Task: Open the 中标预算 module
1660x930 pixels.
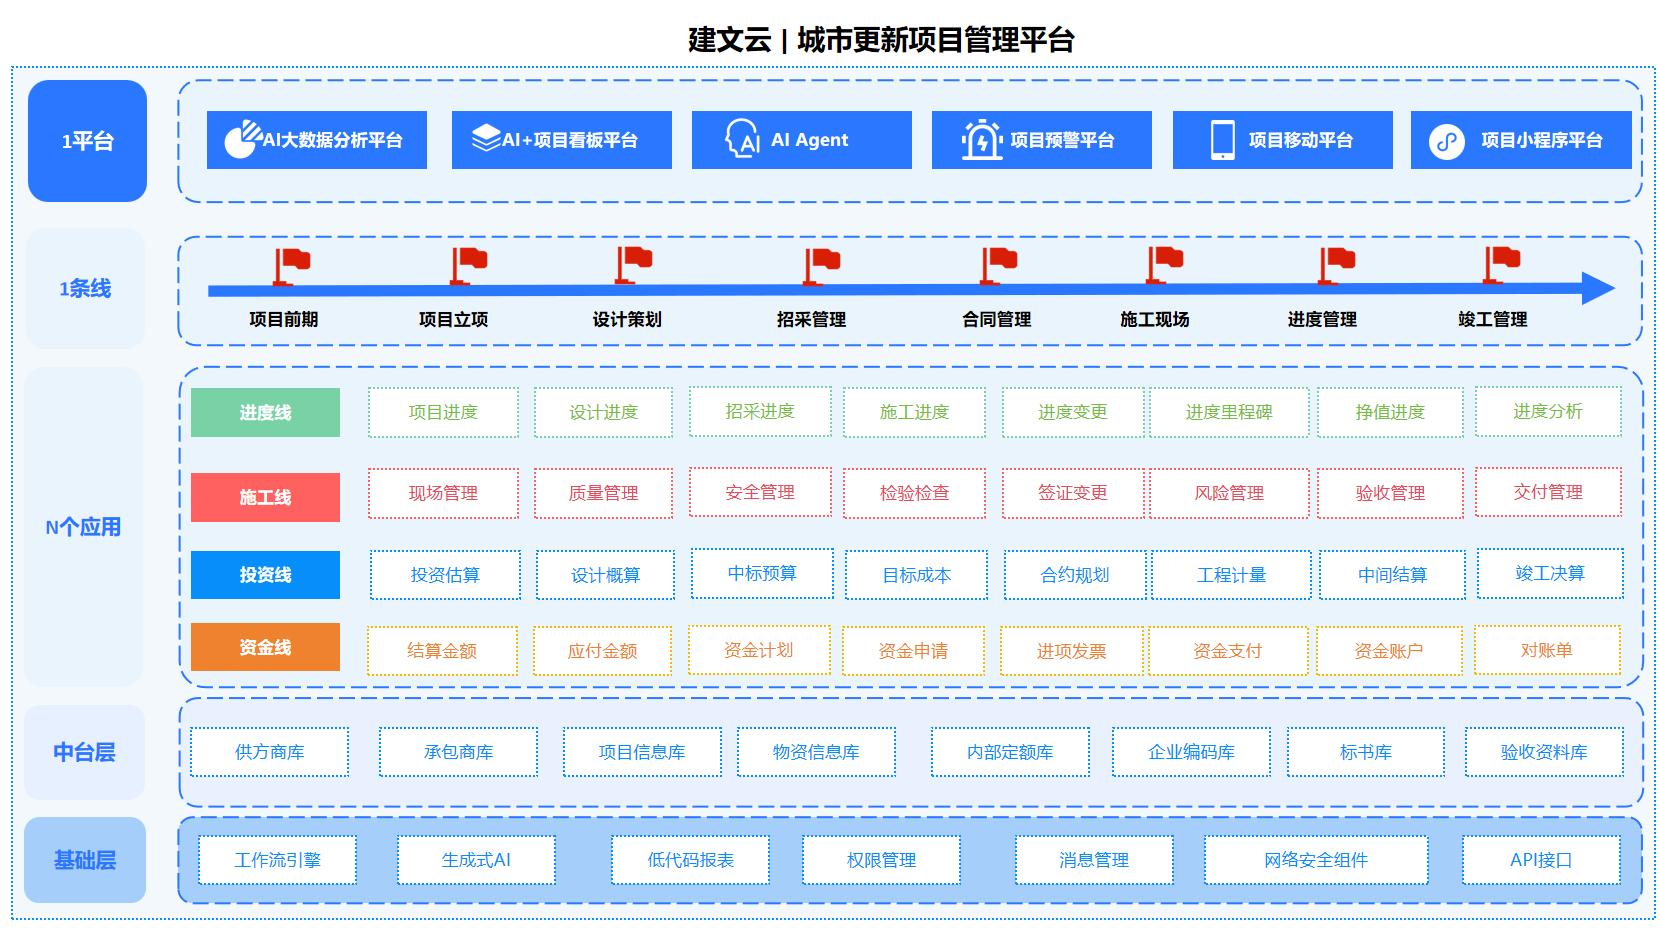Action: tap(762, 573)
